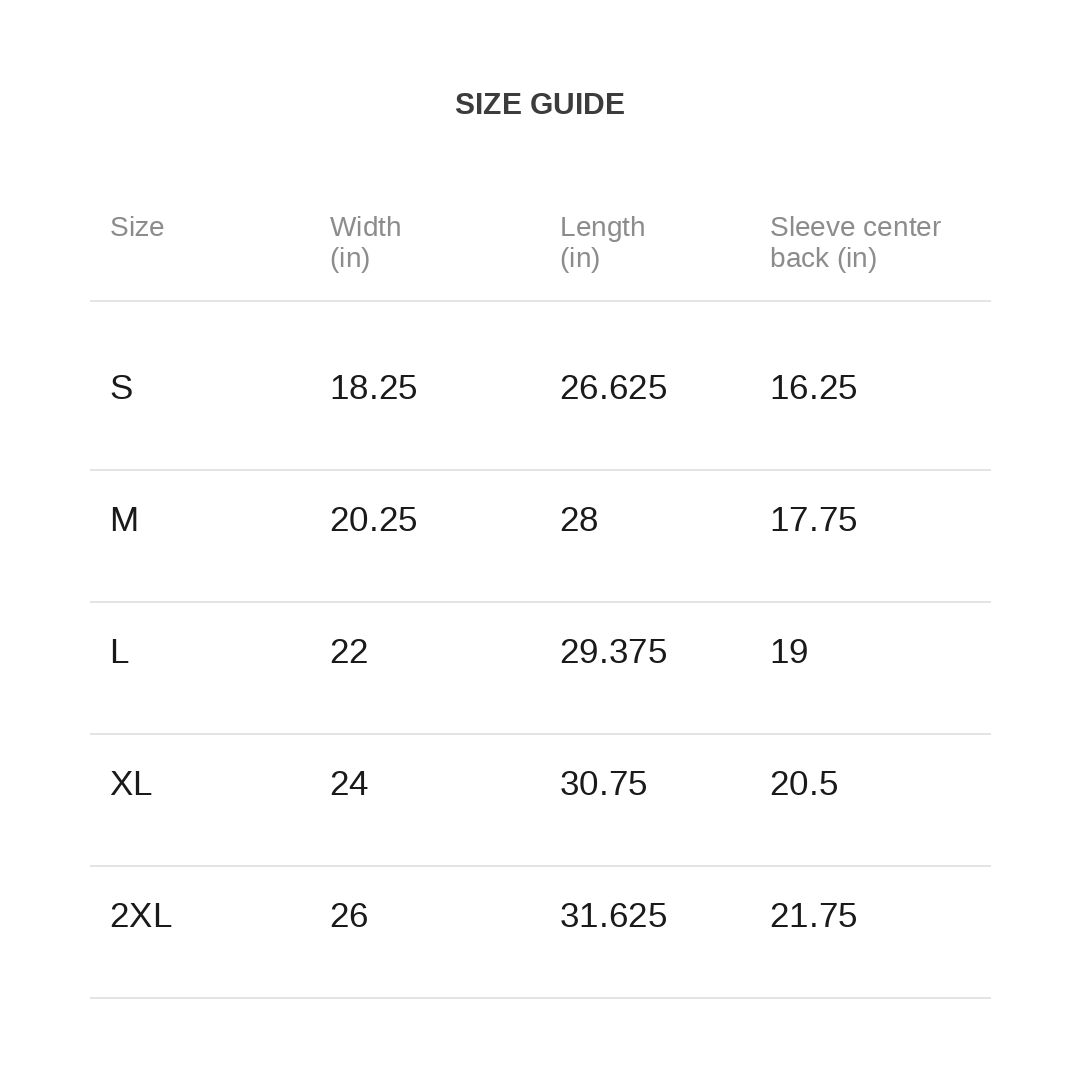Image resolution: width=1080 pixels, height=1080 pixels.
Task: Select the L size row label
Action: coord(119,652)
